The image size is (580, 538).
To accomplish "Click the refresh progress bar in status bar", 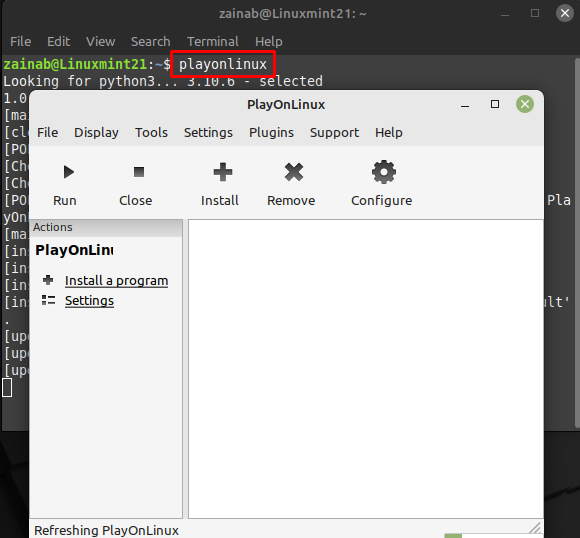I will 493,535.
